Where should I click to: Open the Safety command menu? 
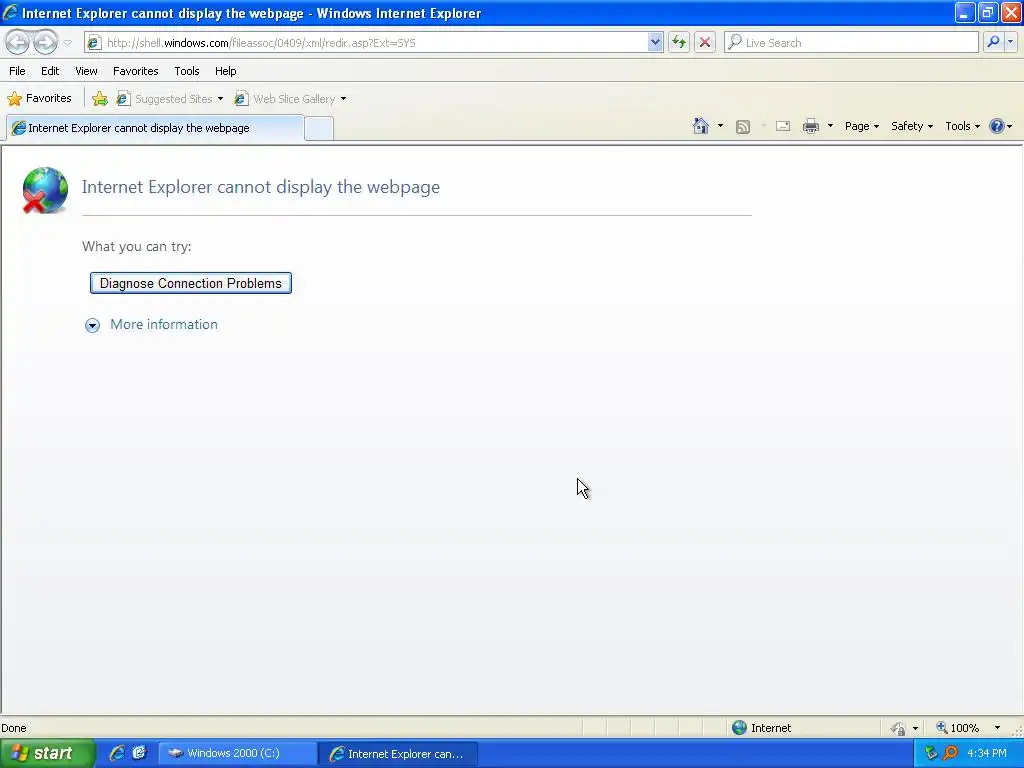[x=912, y=126]
